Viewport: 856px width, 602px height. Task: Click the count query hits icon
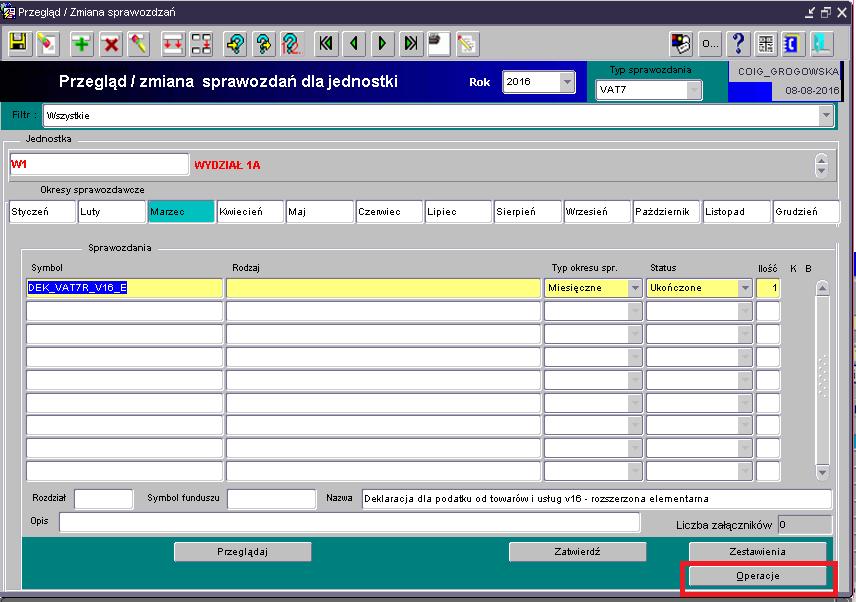pyautogui.click(x=292, y=44)
